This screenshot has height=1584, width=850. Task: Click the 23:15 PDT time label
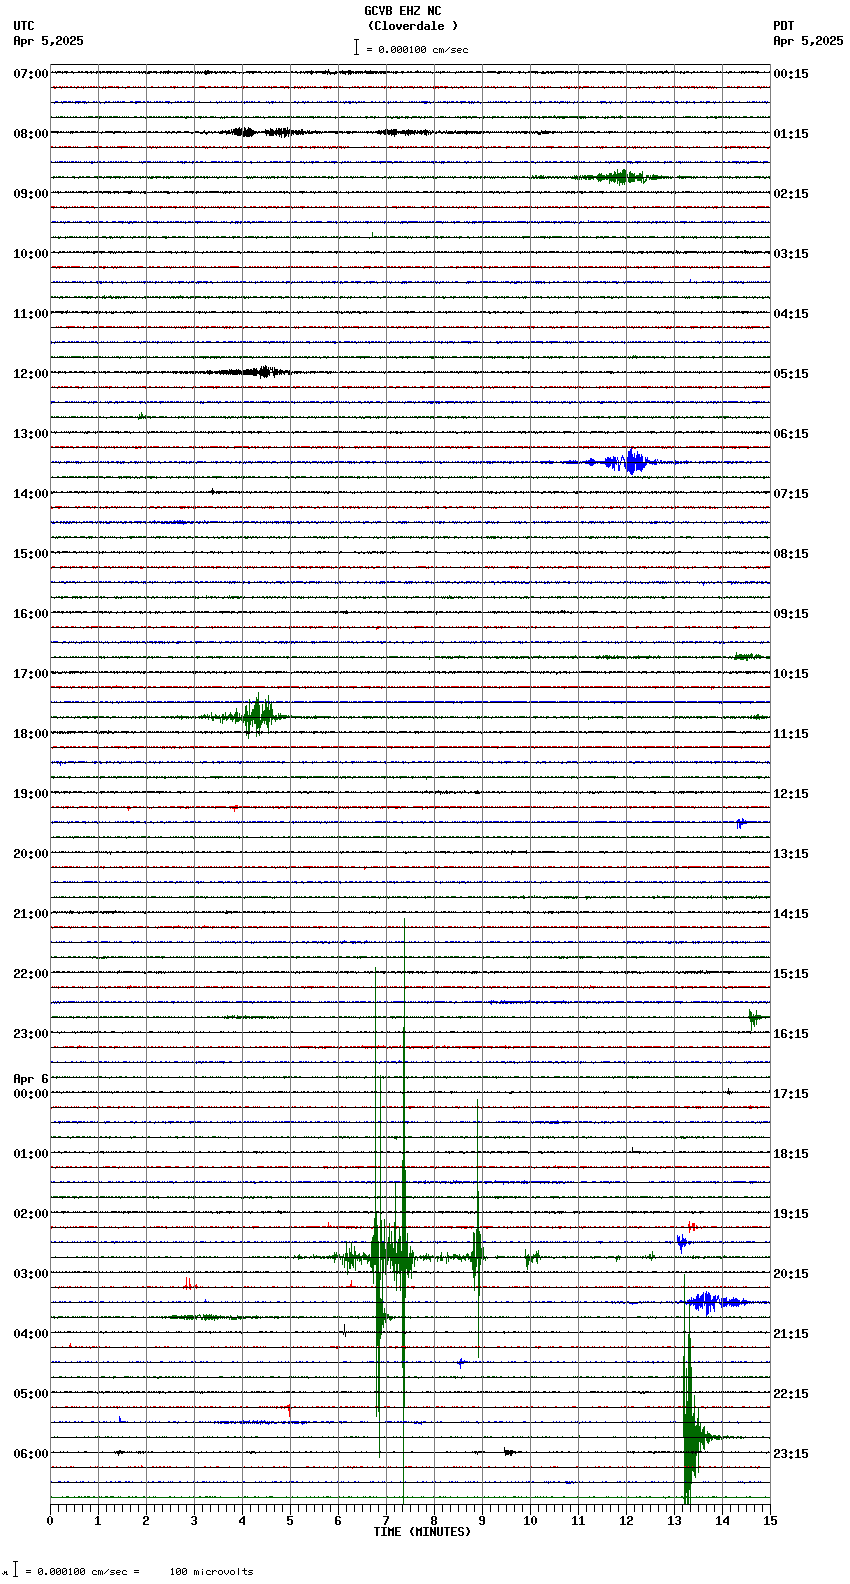pos(791,1454)
